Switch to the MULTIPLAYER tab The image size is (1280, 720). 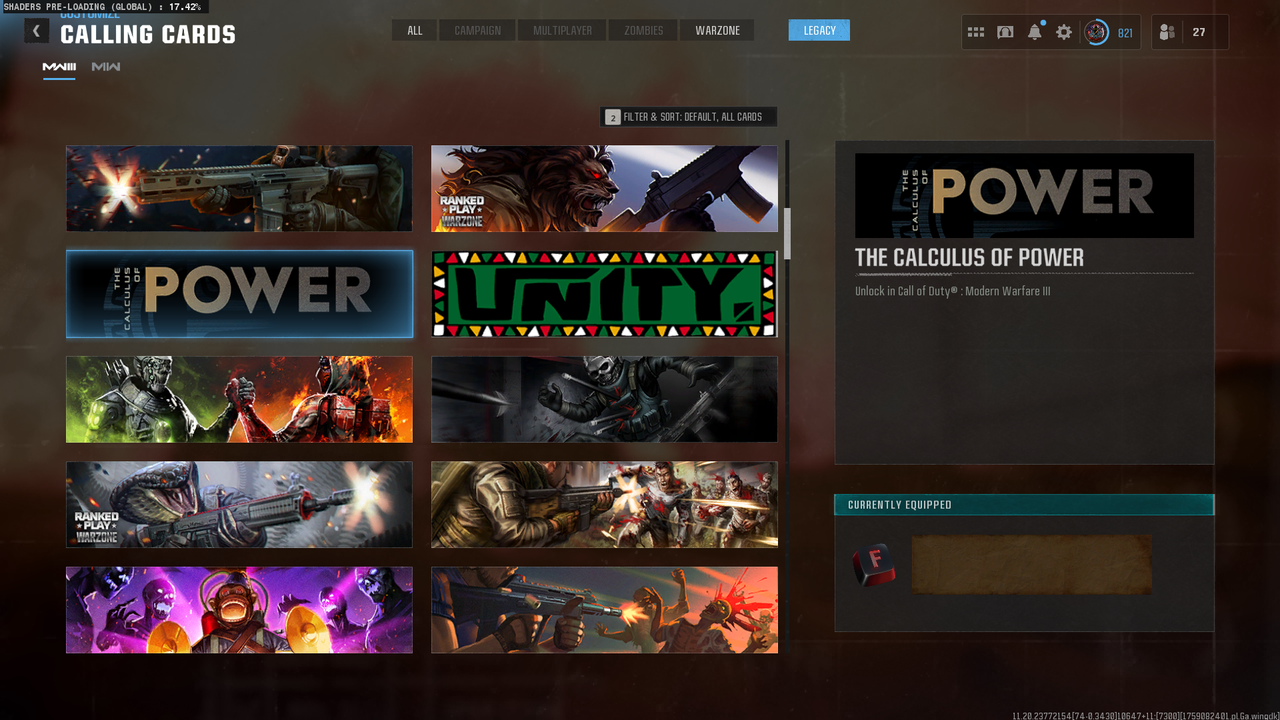click(562, 30)
